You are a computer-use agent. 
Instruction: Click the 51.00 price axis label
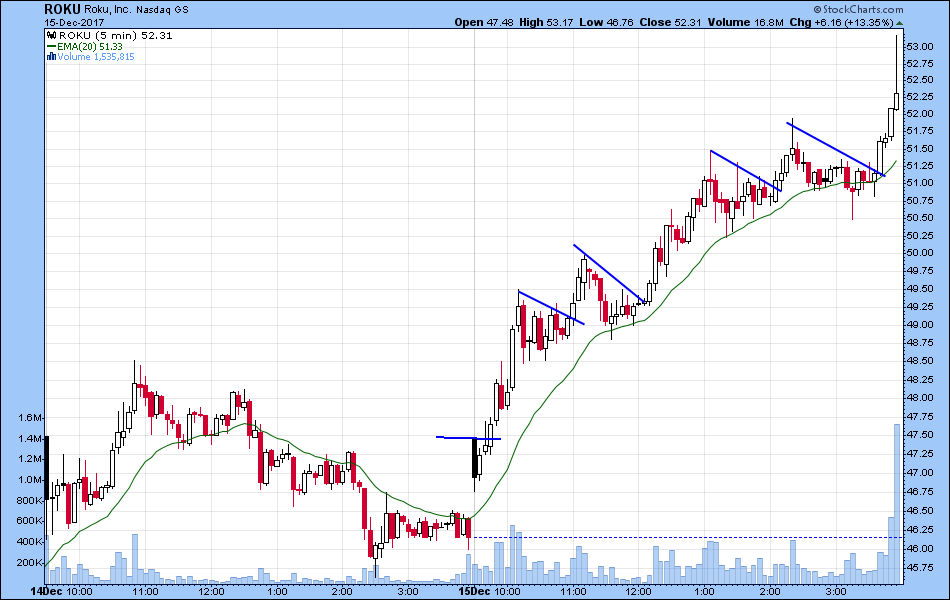tap(920, 183)
